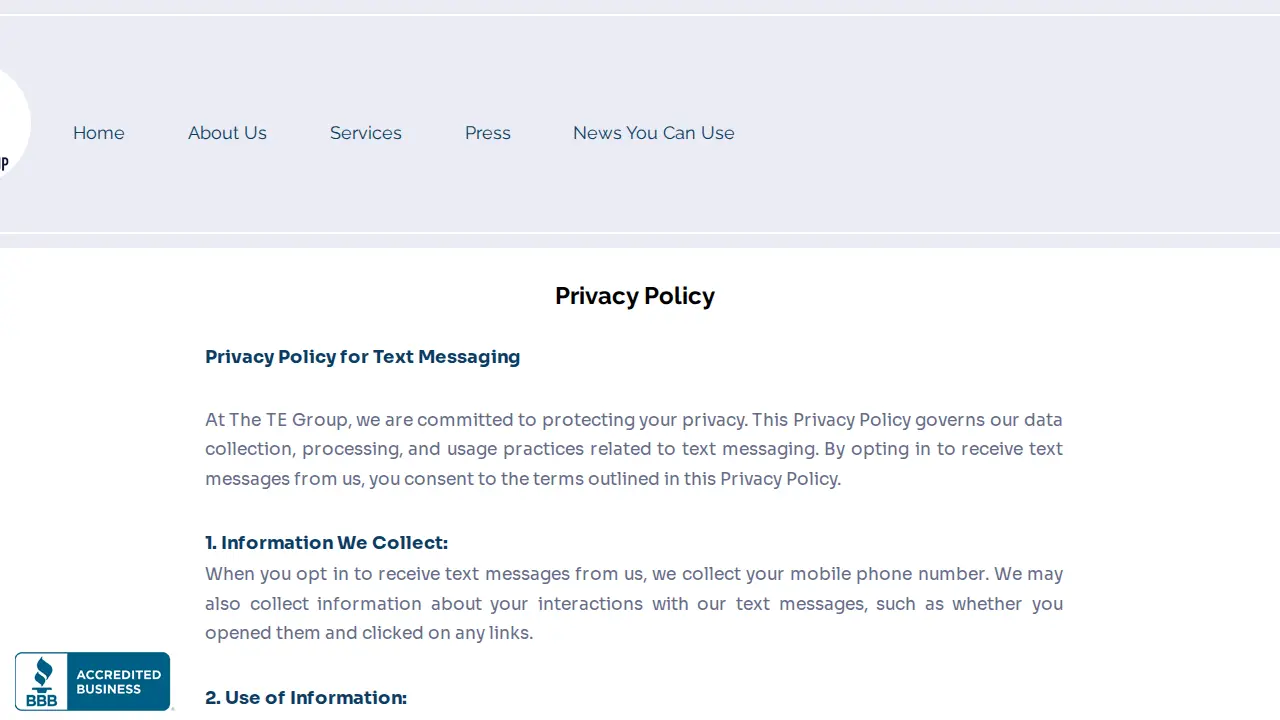Click the paragraph starting 'At The TE Group'
1280x720 pixels.
click(634, 449)
